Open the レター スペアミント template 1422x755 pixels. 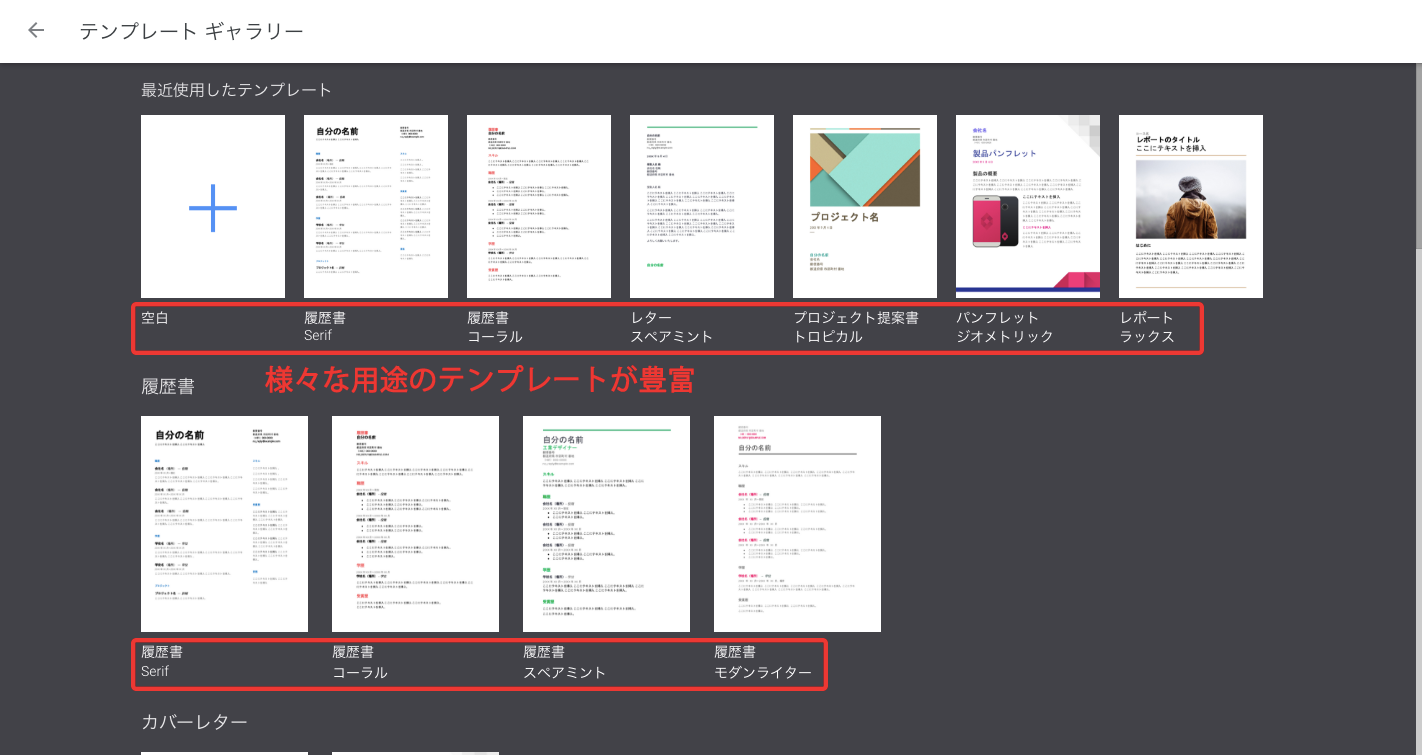702,207
